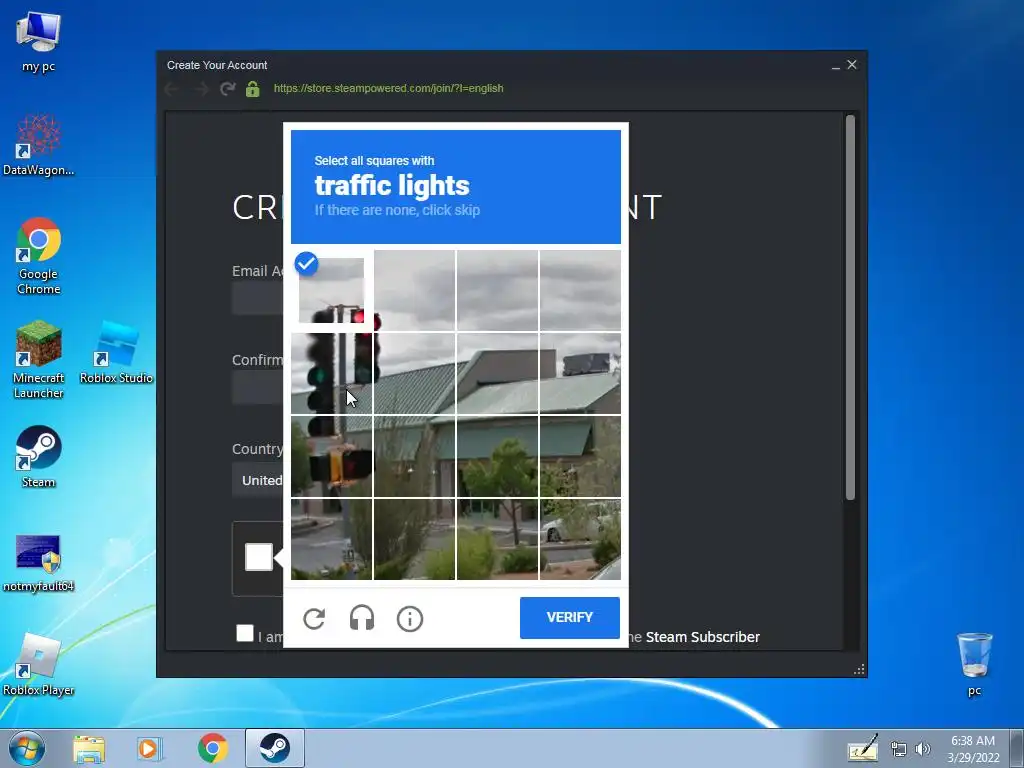Click the window corner resize grip
Screen dimensions: 1024x768
tap(859, 669)
